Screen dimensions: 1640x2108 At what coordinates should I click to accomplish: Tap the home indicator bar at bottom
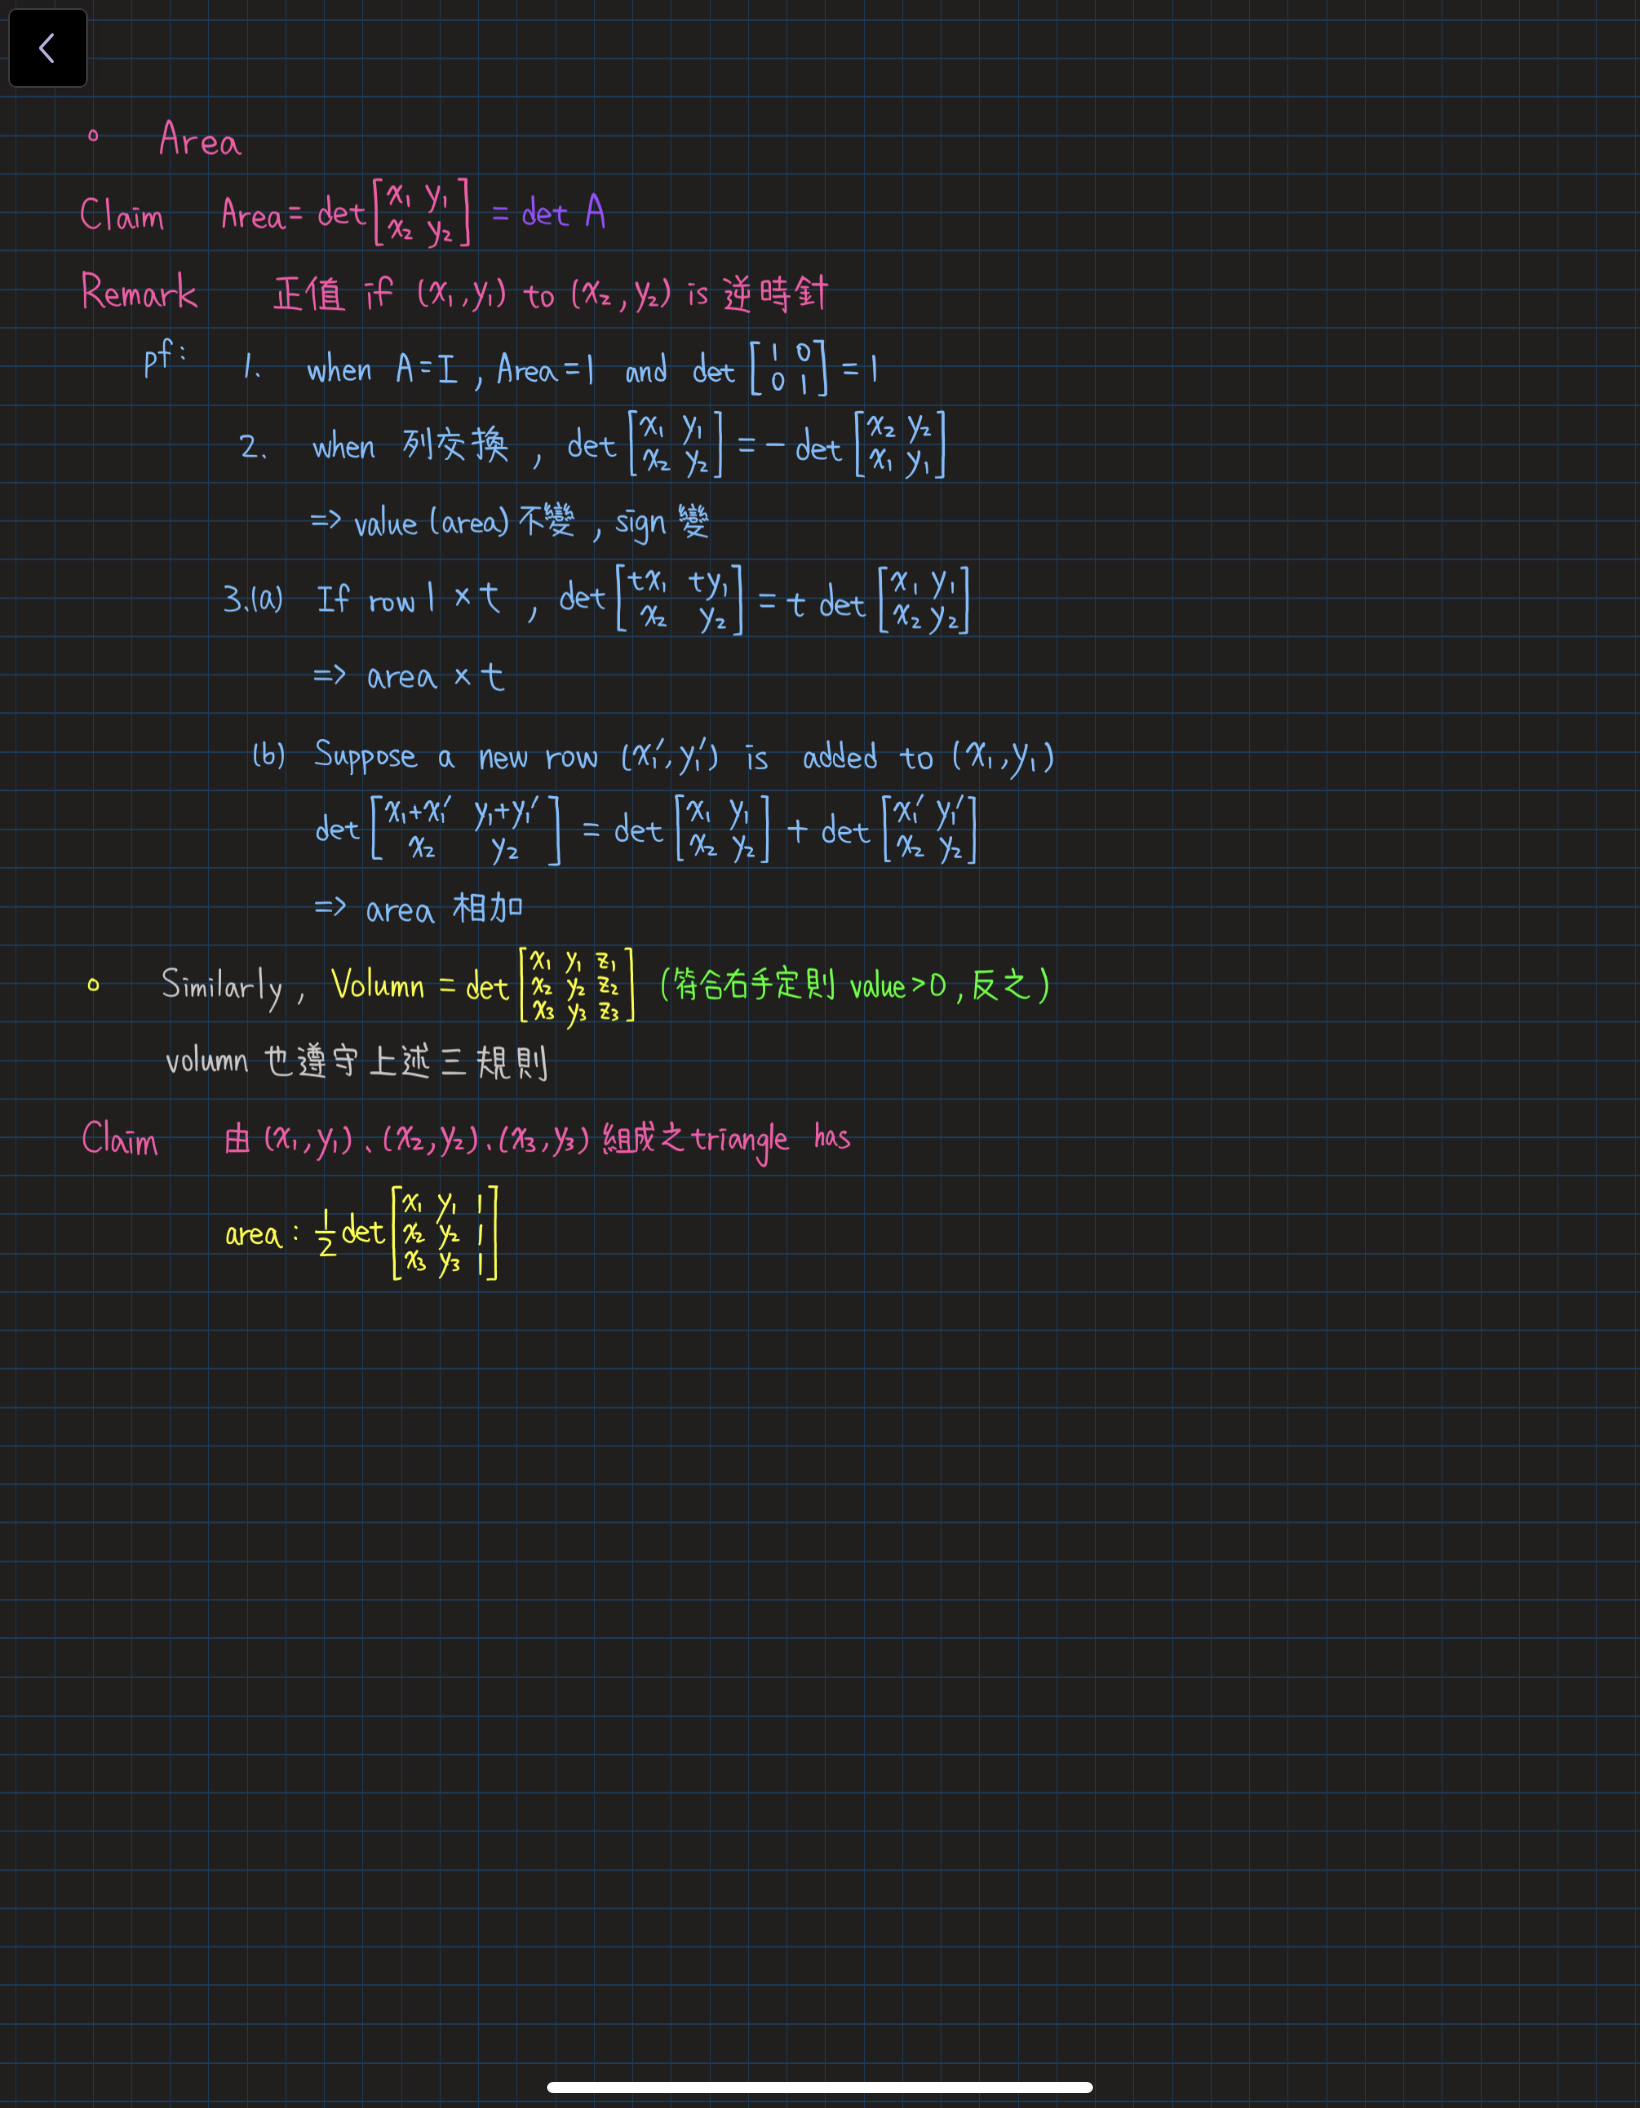819,2087
